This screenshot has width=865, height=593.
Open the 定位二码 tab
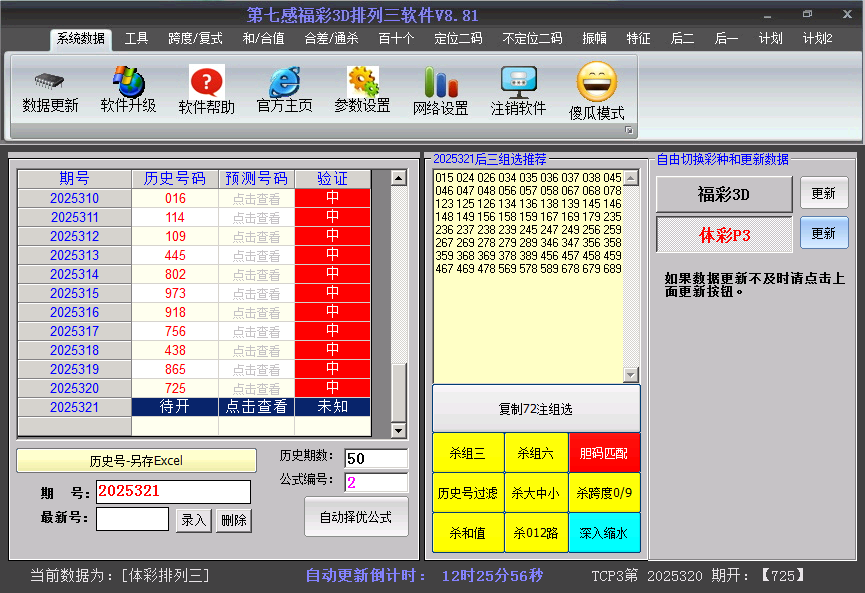tap(458, 39)
